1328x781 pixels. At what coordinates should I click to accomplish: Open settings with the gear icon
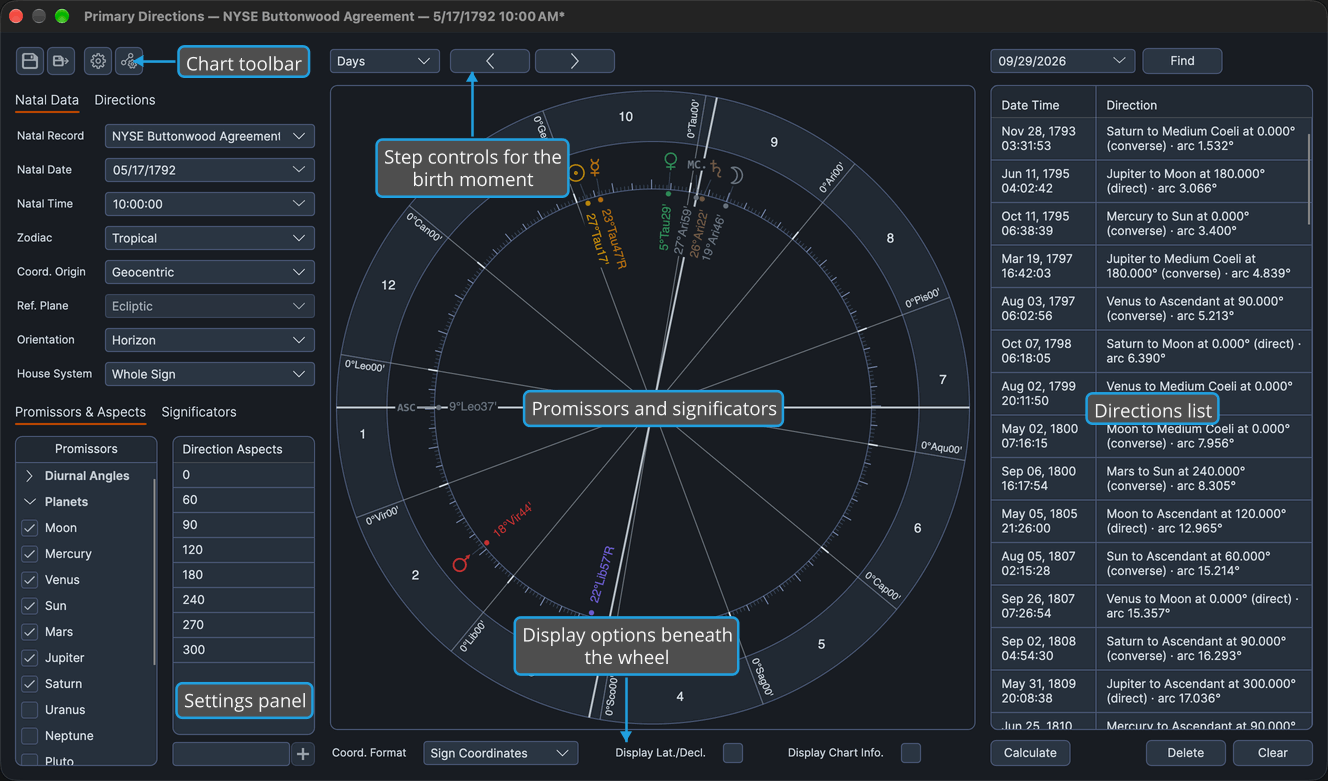(98, 61)
